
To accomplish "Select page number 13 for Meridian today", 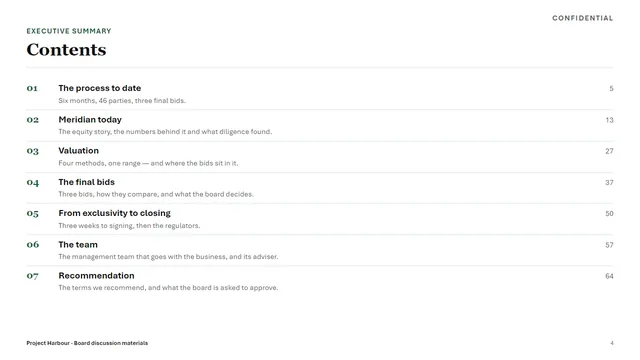I will (x=609, y=120).
